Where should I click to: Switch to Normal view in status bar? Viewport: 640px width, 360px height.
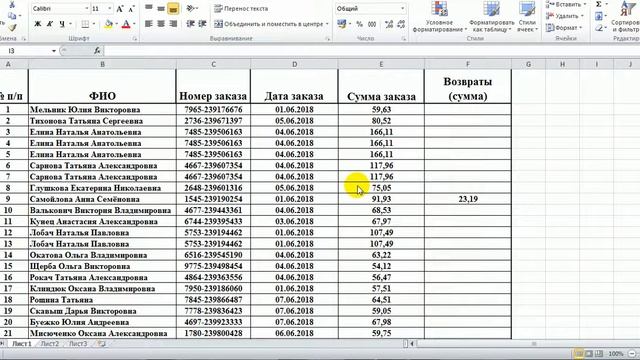pos(579,353)
